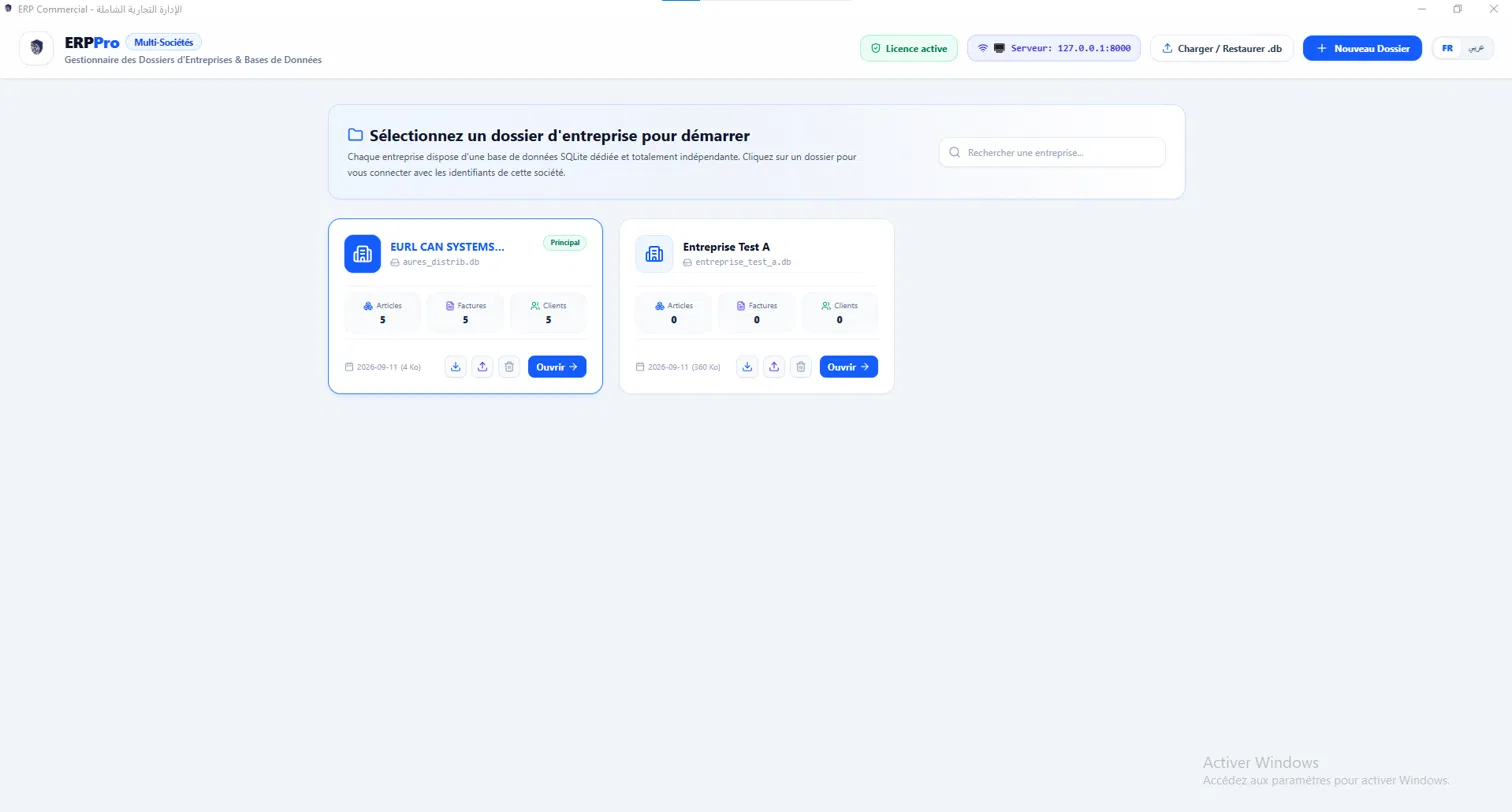Click the Clients tile on Entreprise Test A card

coord(839,313)
